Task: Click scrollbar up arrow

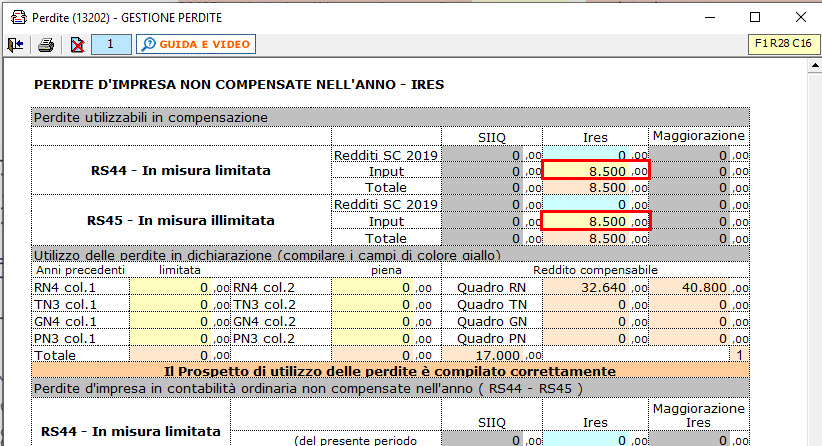Action: point(815,66)
